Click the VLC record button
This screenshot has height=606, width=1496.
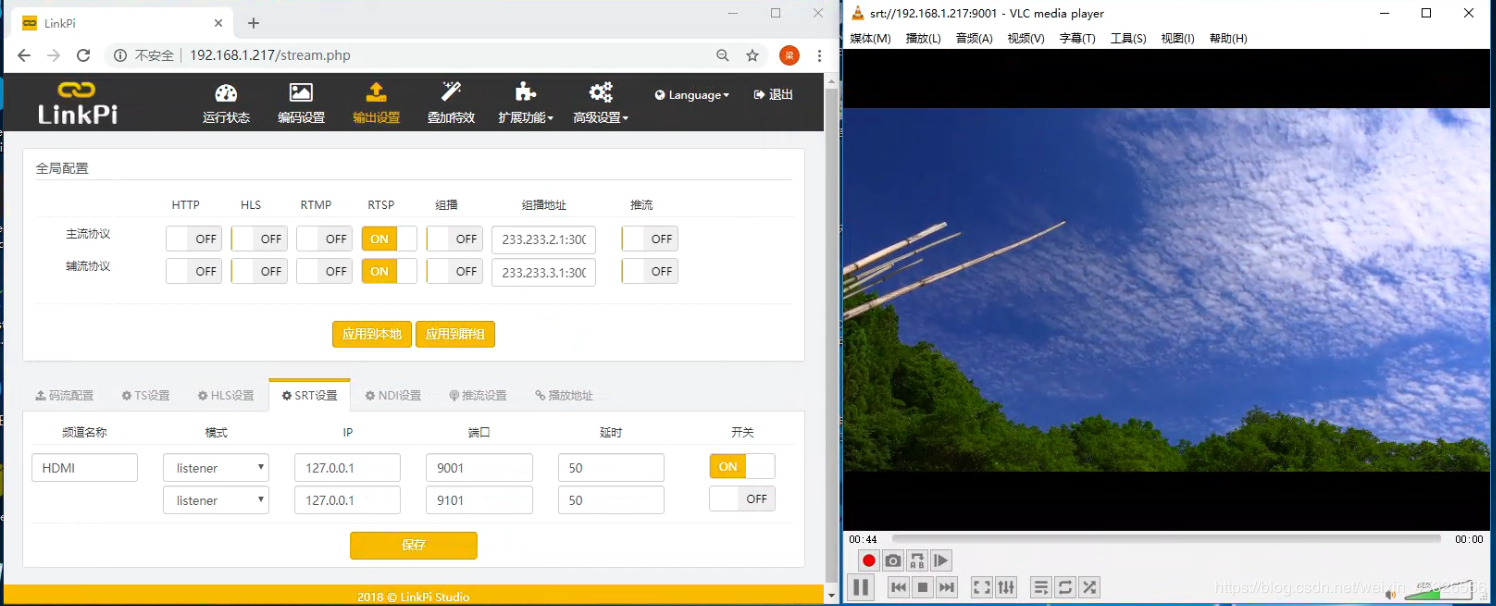[x=868, y=561]
